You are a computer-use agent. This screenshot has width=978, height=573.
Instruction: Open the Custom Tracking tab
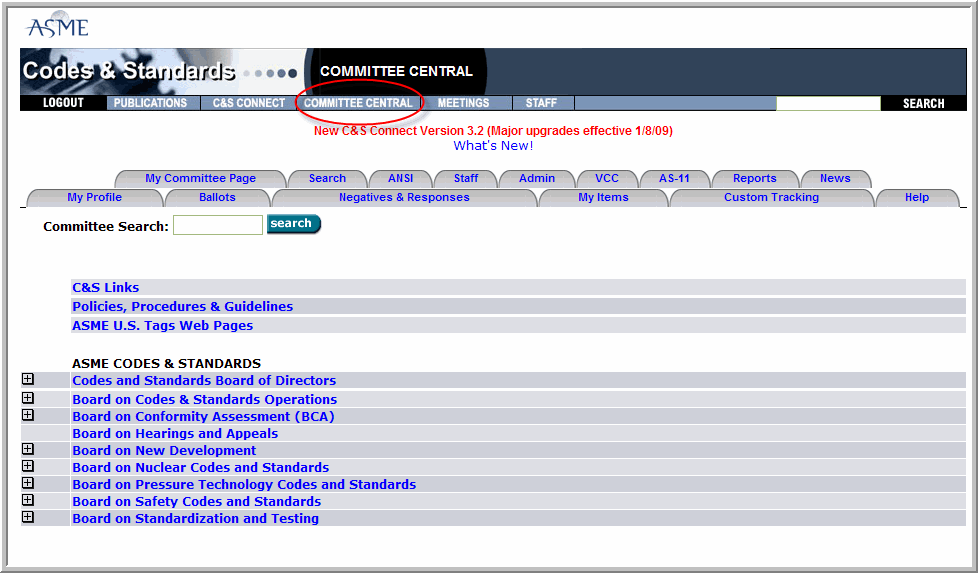[x=772, y=198]
